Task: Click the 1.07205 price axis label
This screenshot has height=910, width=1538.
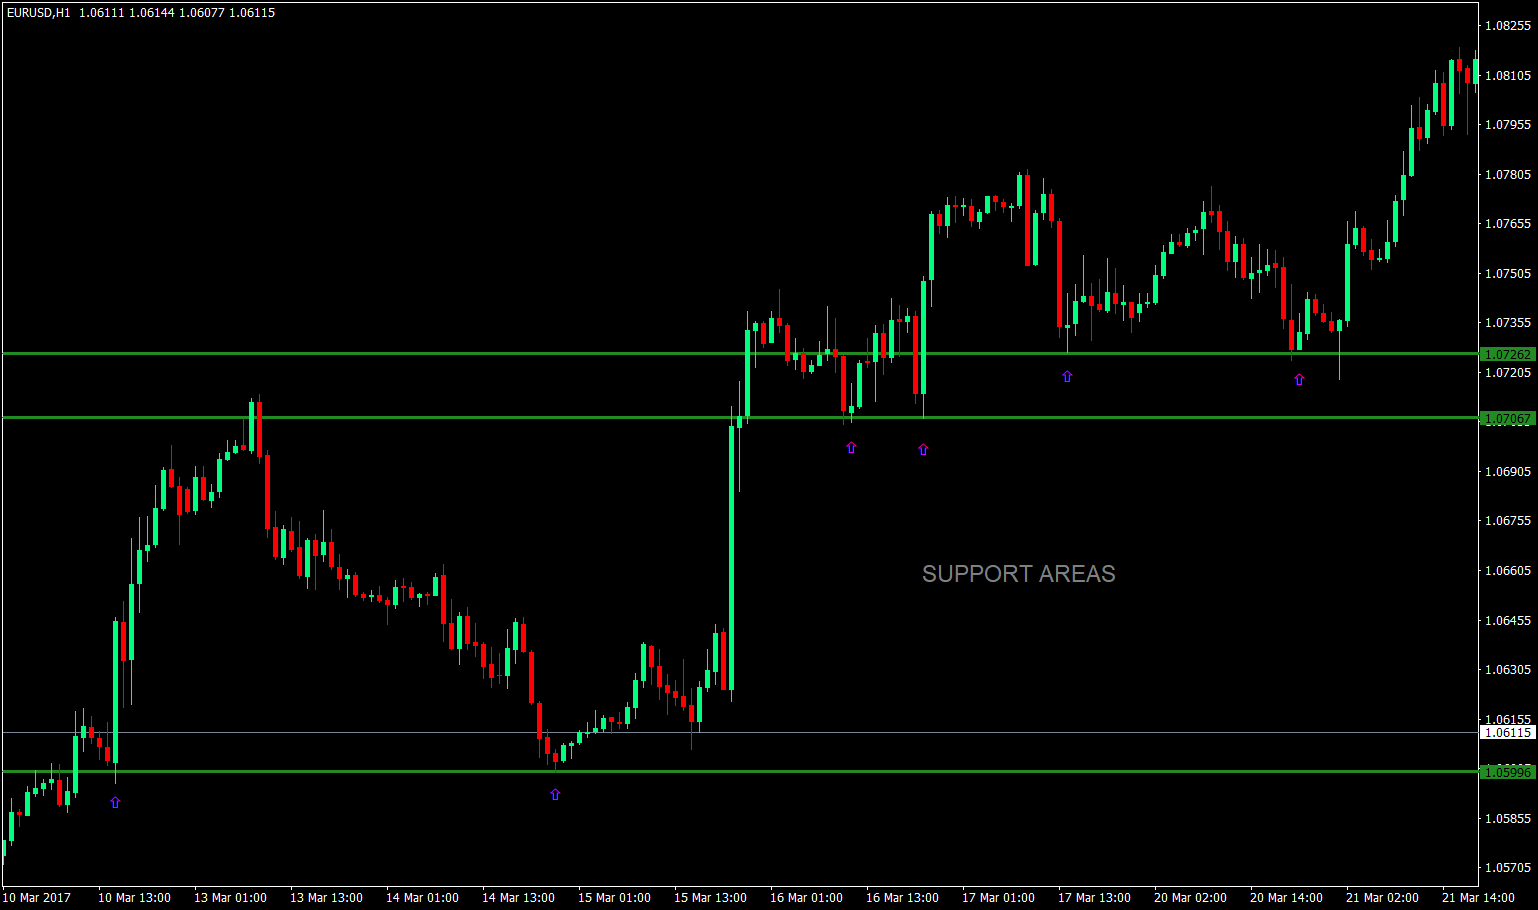Action: [1509, 372]
